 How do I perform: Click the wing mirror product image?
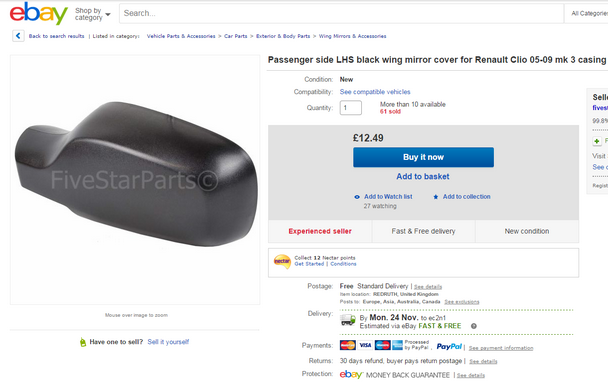click(x=135, y=179)
